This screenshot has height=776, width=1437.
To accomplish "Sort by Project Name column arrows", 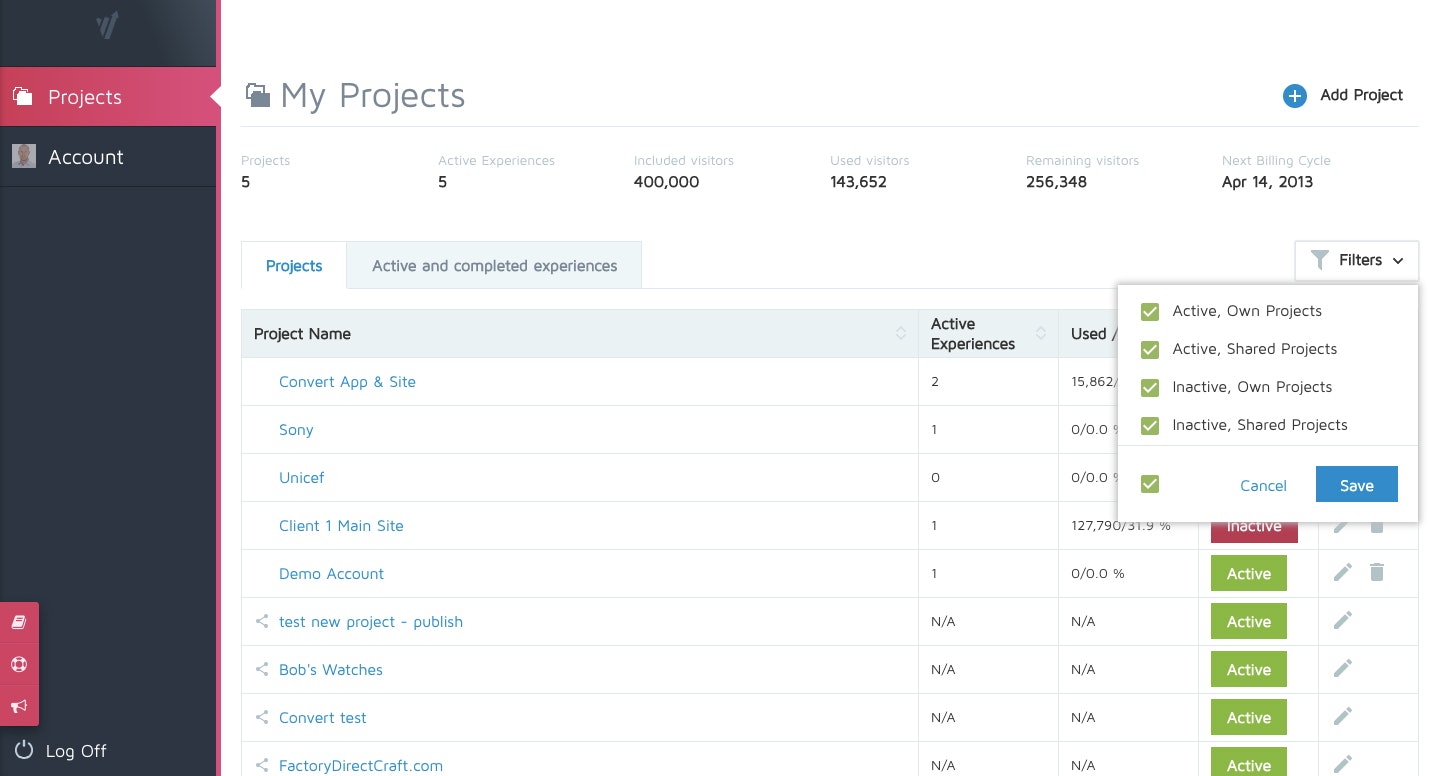I will (x=901, y=334).
